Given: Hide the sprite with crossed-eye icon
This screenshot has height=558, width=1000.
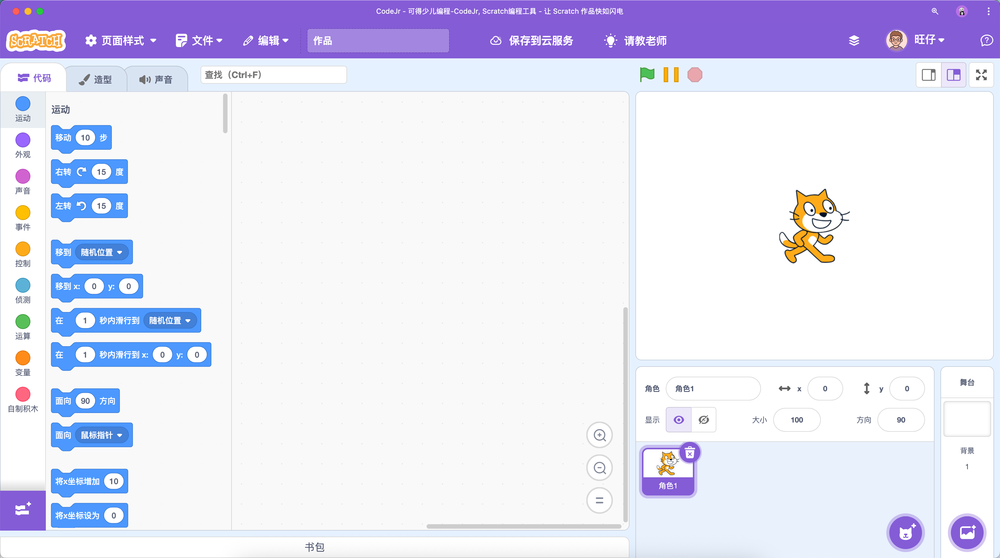Looking at the screenshot, I should [x=704, y=420].
